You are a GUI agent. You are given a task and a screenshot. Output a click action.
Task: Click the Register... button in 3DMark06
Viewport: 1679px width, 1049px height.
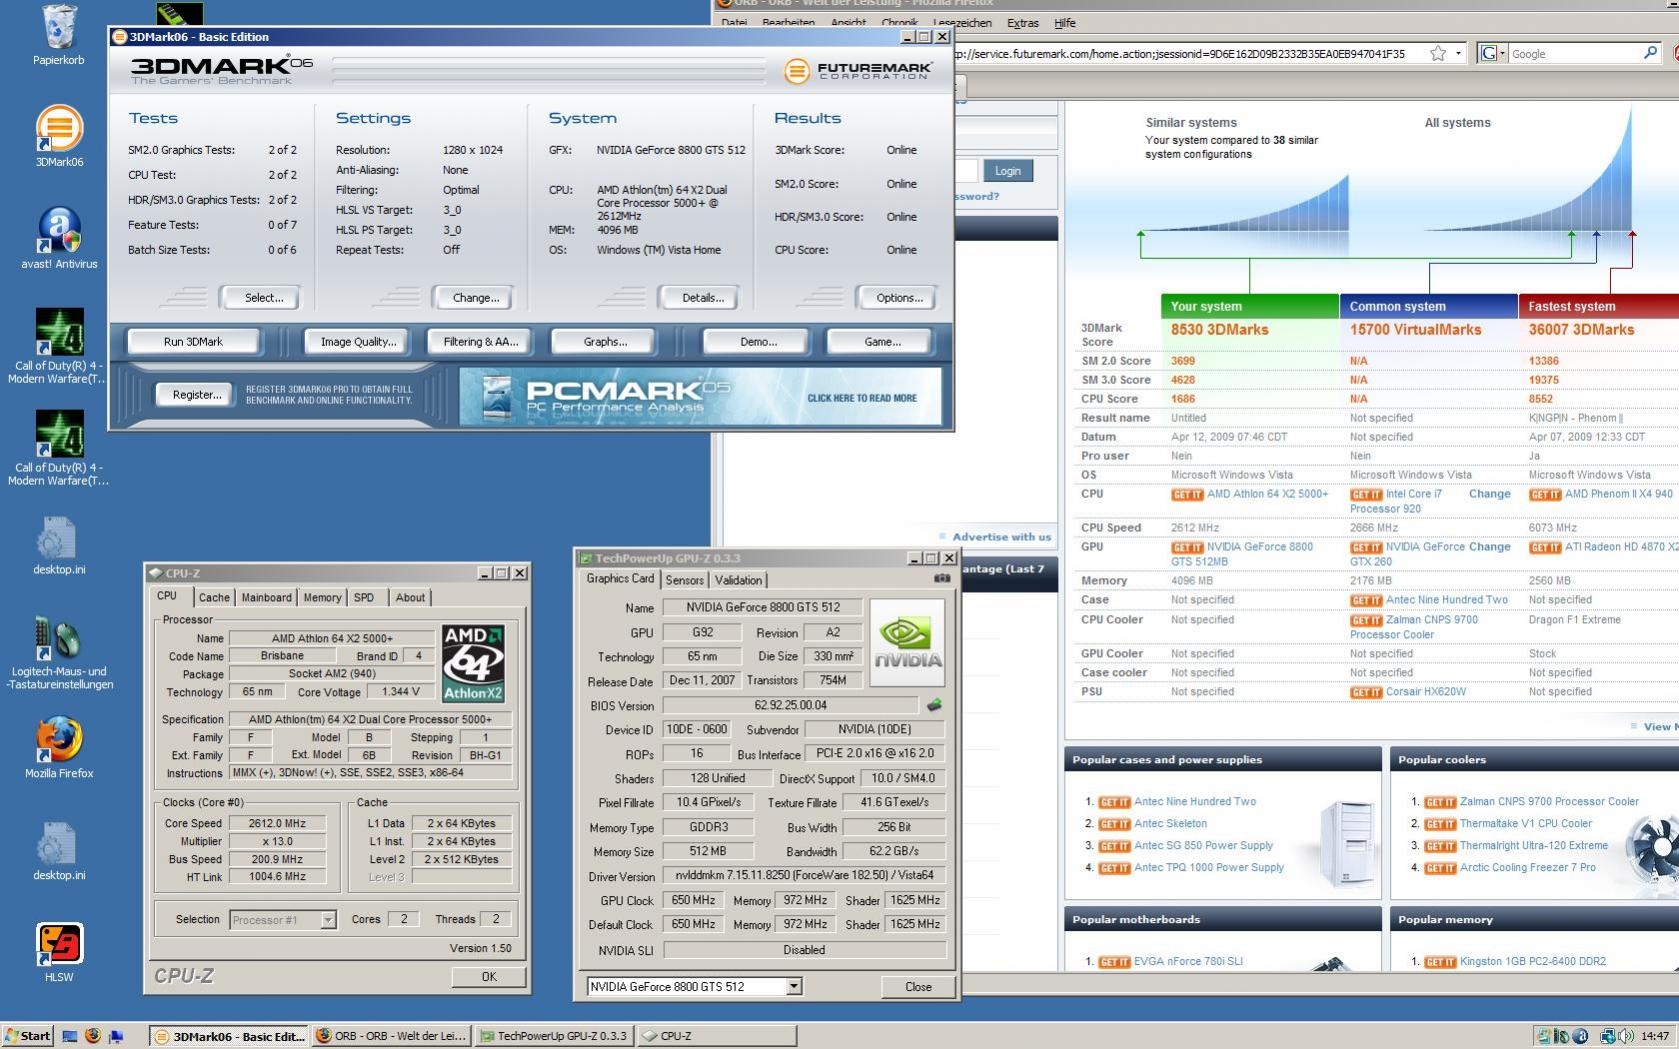point(197,395)
